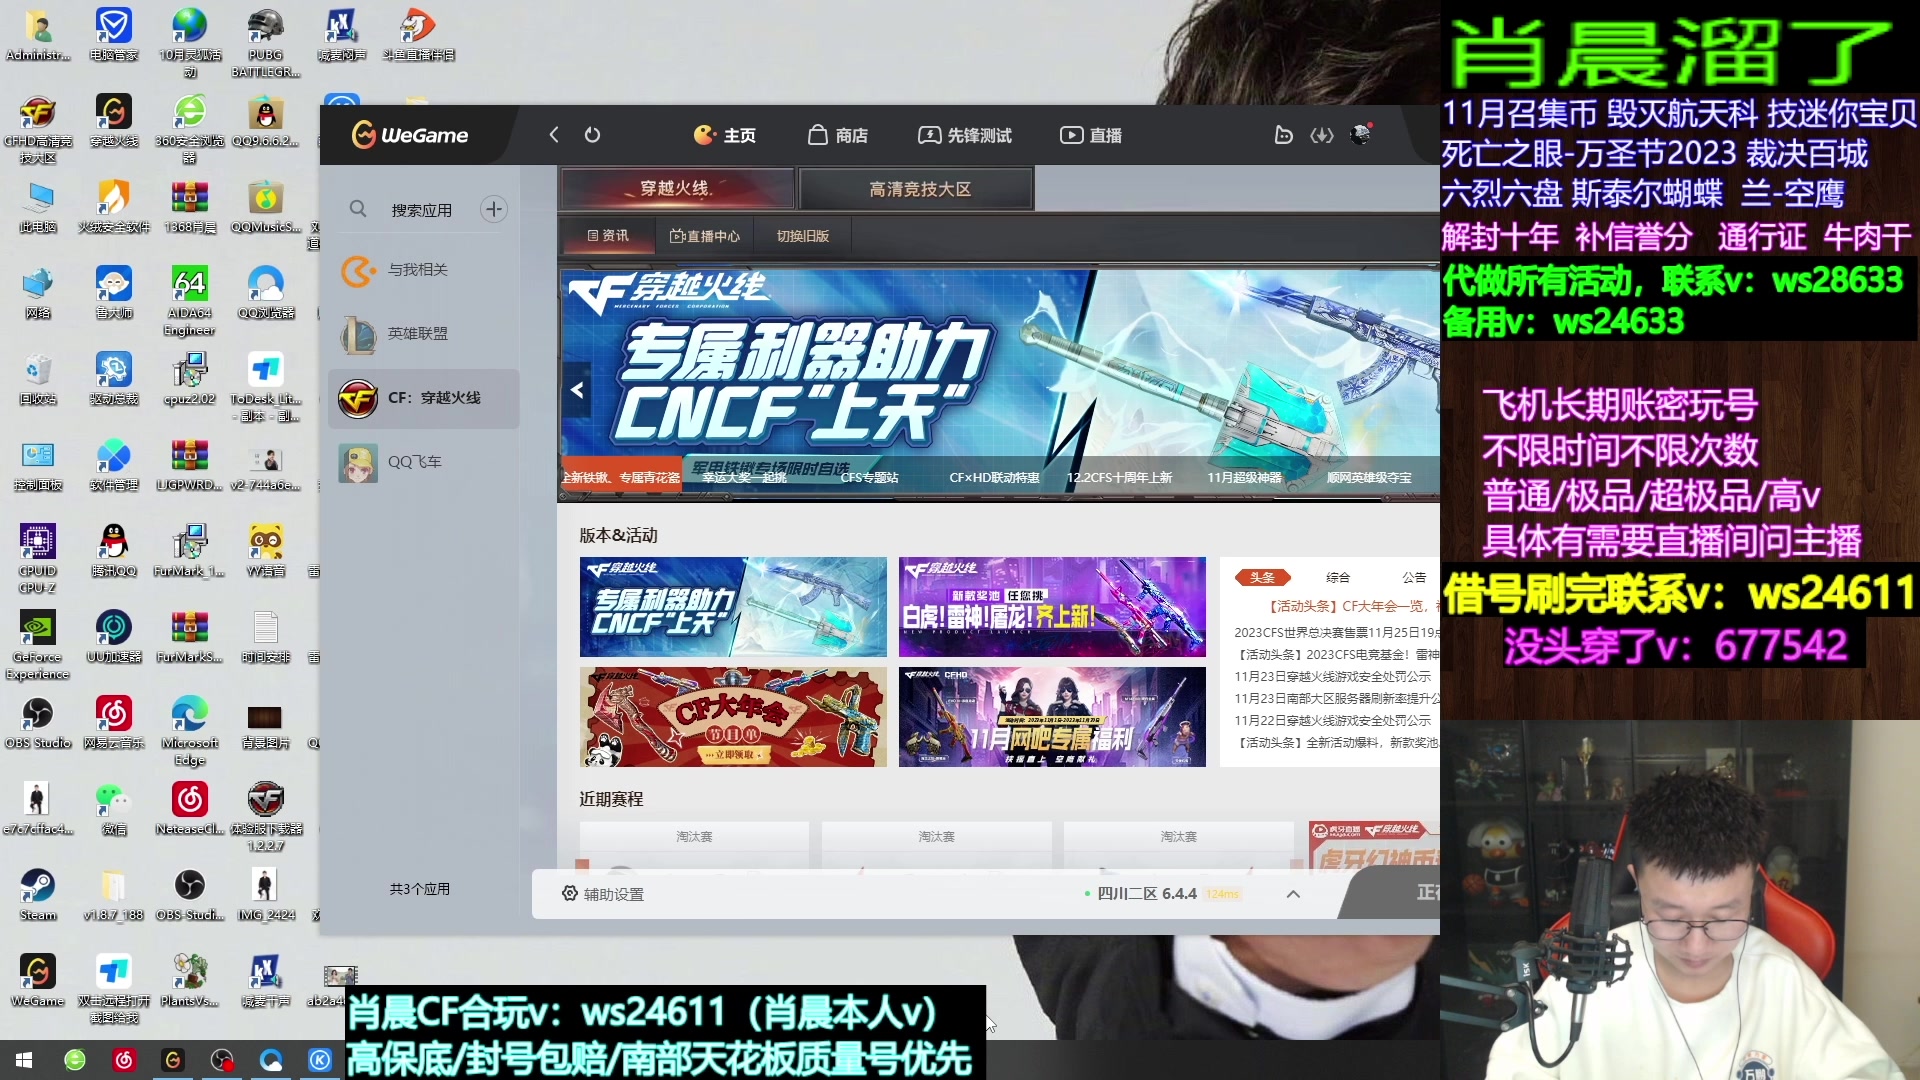Open the OBS Studio desktop shortcut
Screen dimensions: 1920x1080
point(38,723)
